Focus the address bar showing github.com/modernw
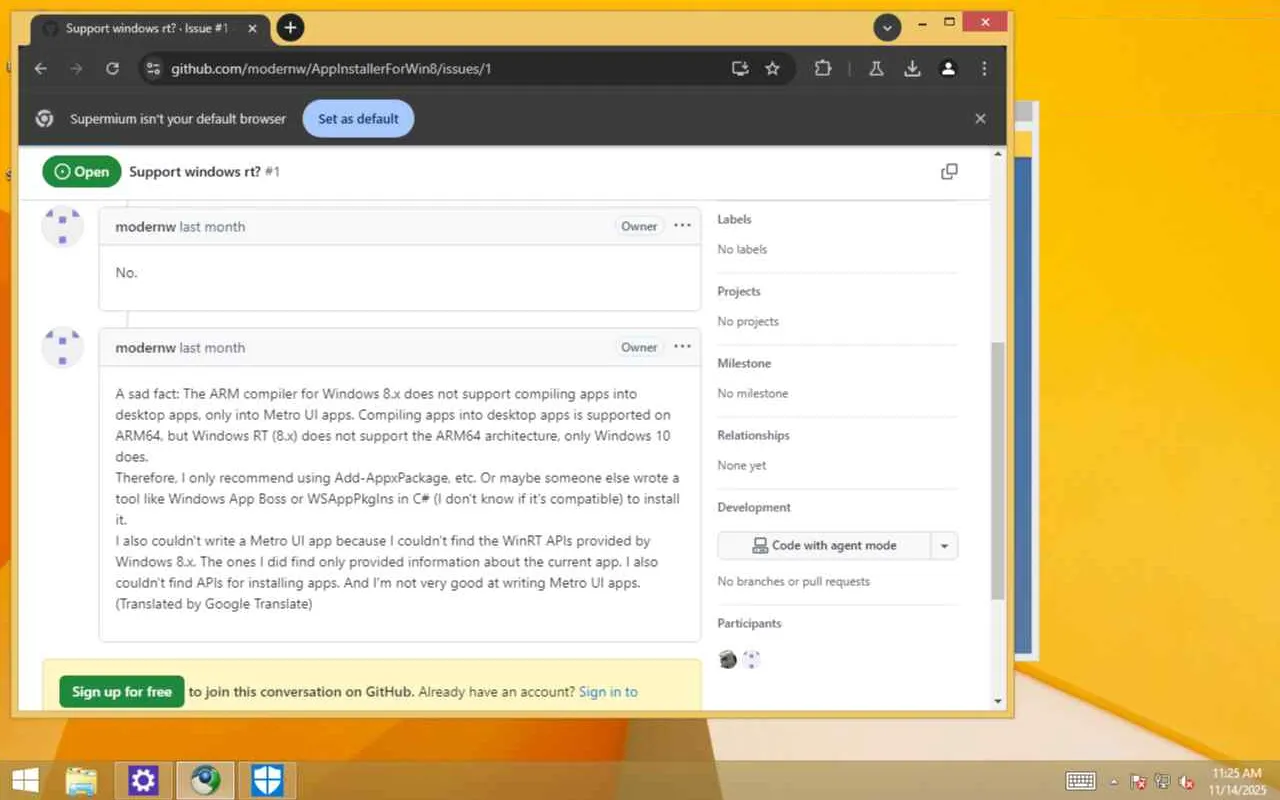Viewport: 1280px width, 800px height. [440, 69]
